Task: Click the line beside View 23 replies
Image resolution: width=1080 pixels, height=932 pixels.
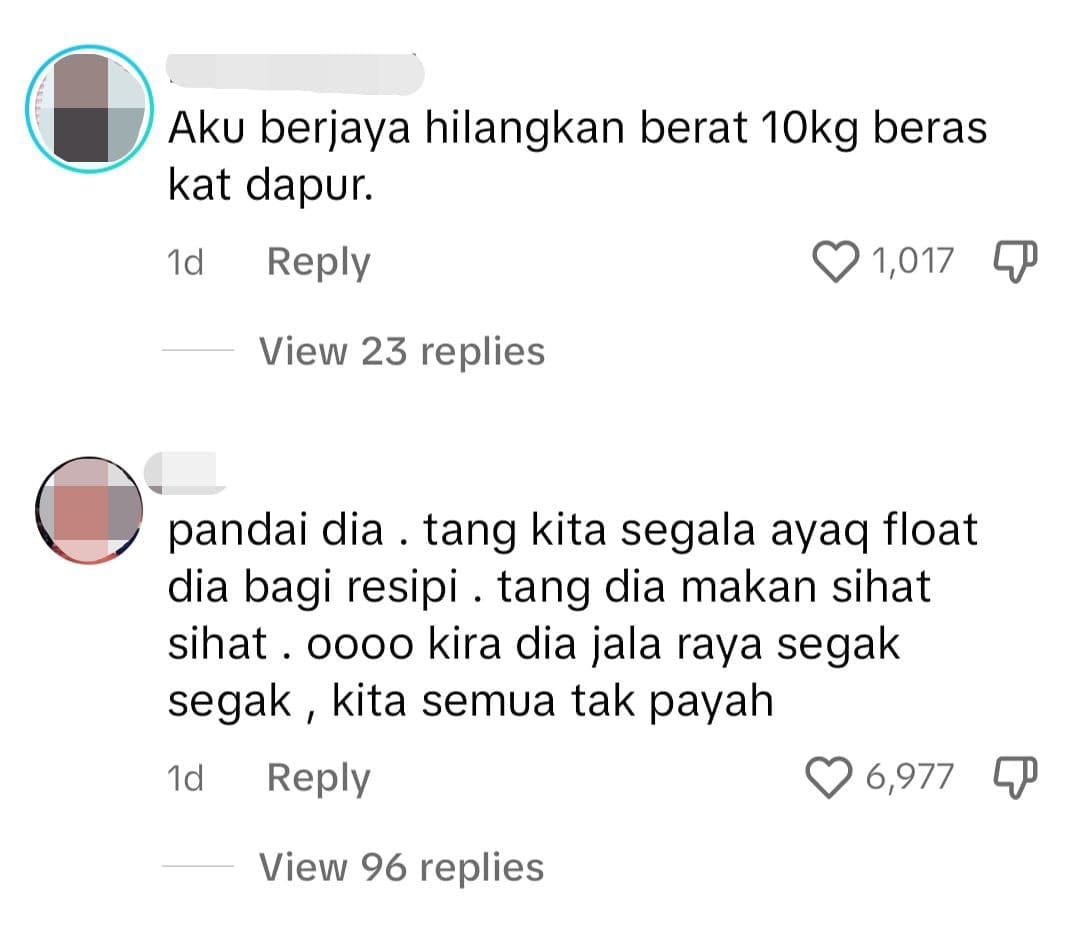Action: click(x=198, y=351)
